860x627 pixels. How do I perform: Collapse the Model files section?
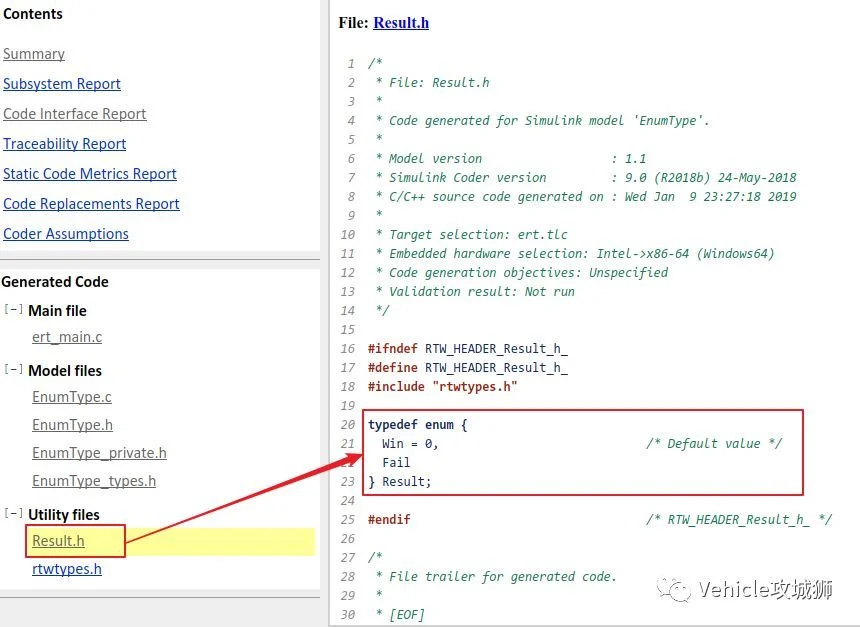pyautogui.click(x=13, y=369)
